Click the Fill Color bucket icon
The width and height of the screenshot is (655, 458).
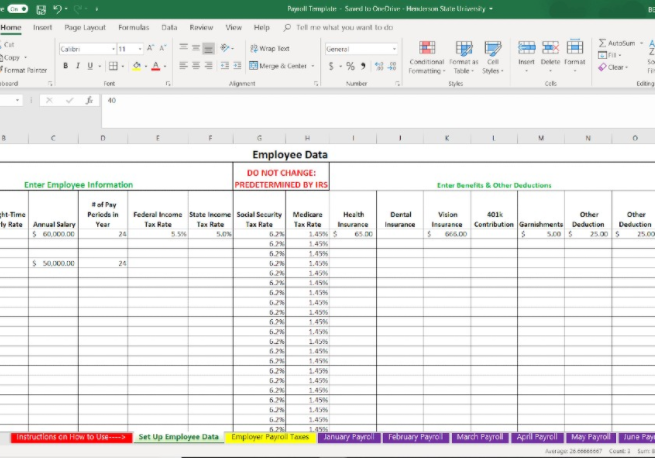(137, 66)
